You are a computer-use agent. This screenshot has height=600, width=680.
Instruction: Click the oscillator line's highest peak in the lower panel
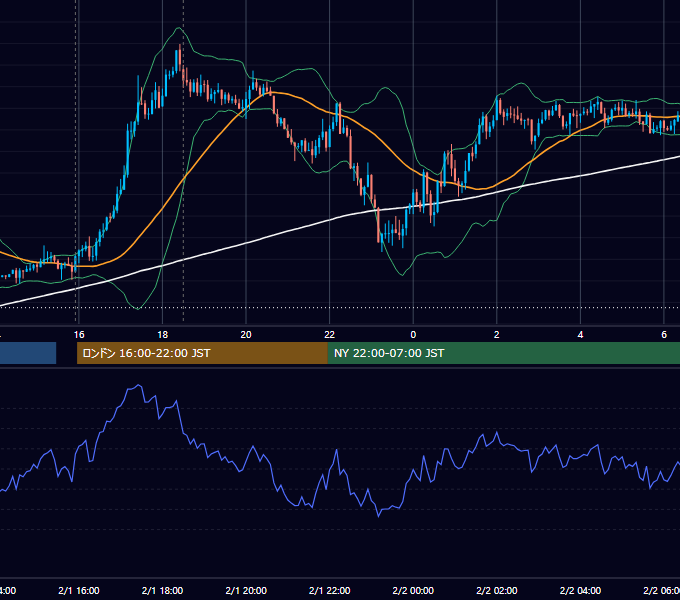[x=138, y=385]
